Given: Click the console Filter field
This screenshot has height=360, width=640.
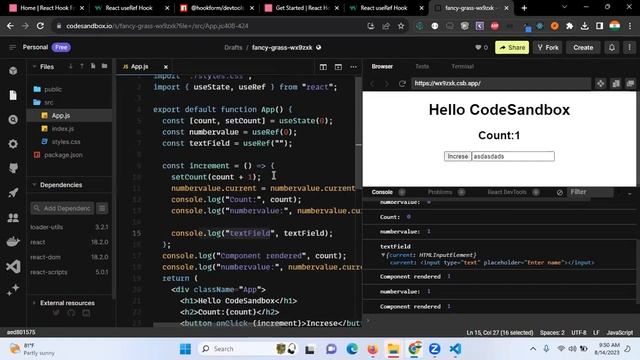Looking at the screenshot, I should (x=590, y=192).
